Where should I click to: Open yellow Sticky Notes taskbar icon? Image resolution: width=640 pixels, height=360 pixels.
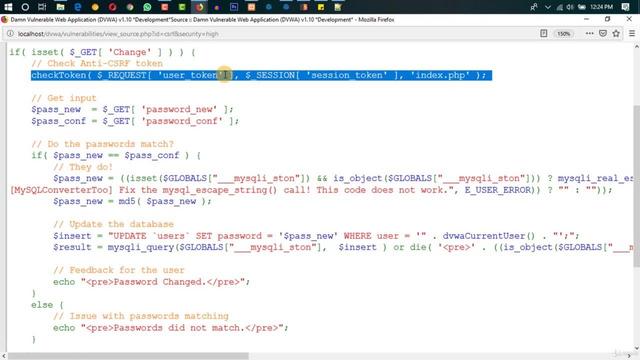point(321,7)
